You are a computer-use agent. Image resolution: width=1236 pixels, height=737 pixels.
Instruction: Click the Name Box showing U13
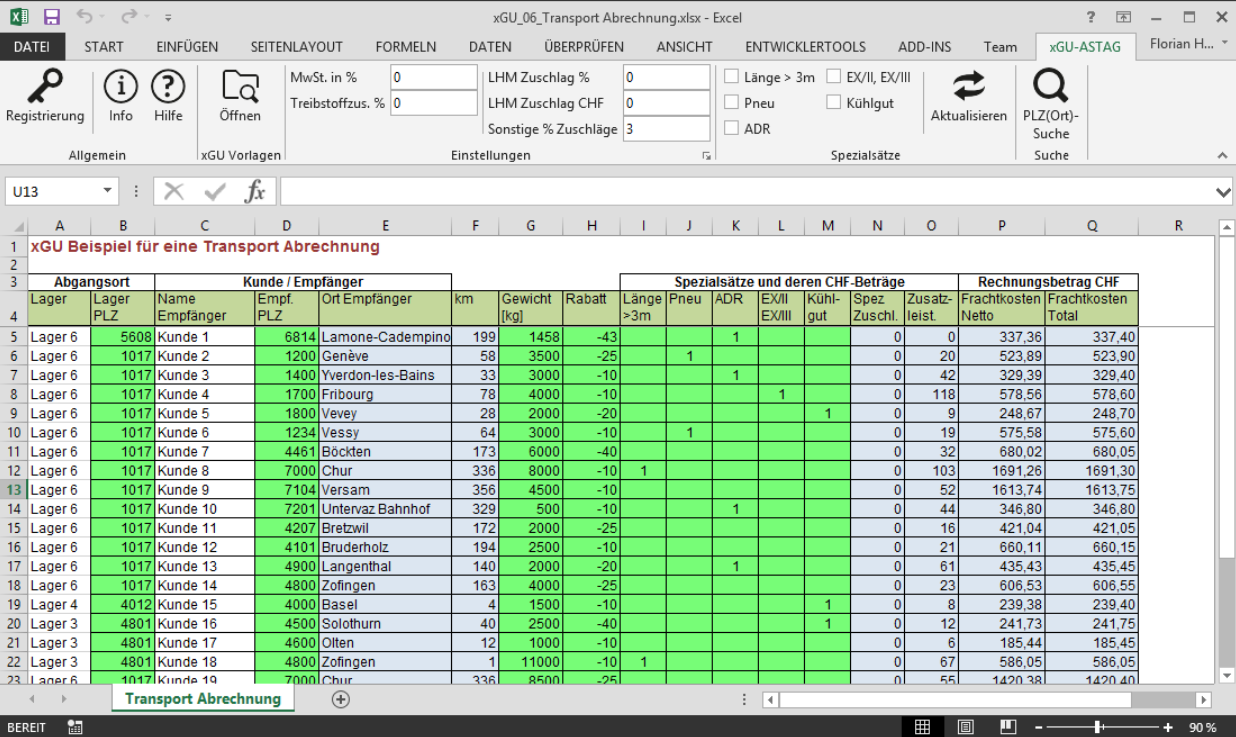pyautogui.click(x=52, y=191)
